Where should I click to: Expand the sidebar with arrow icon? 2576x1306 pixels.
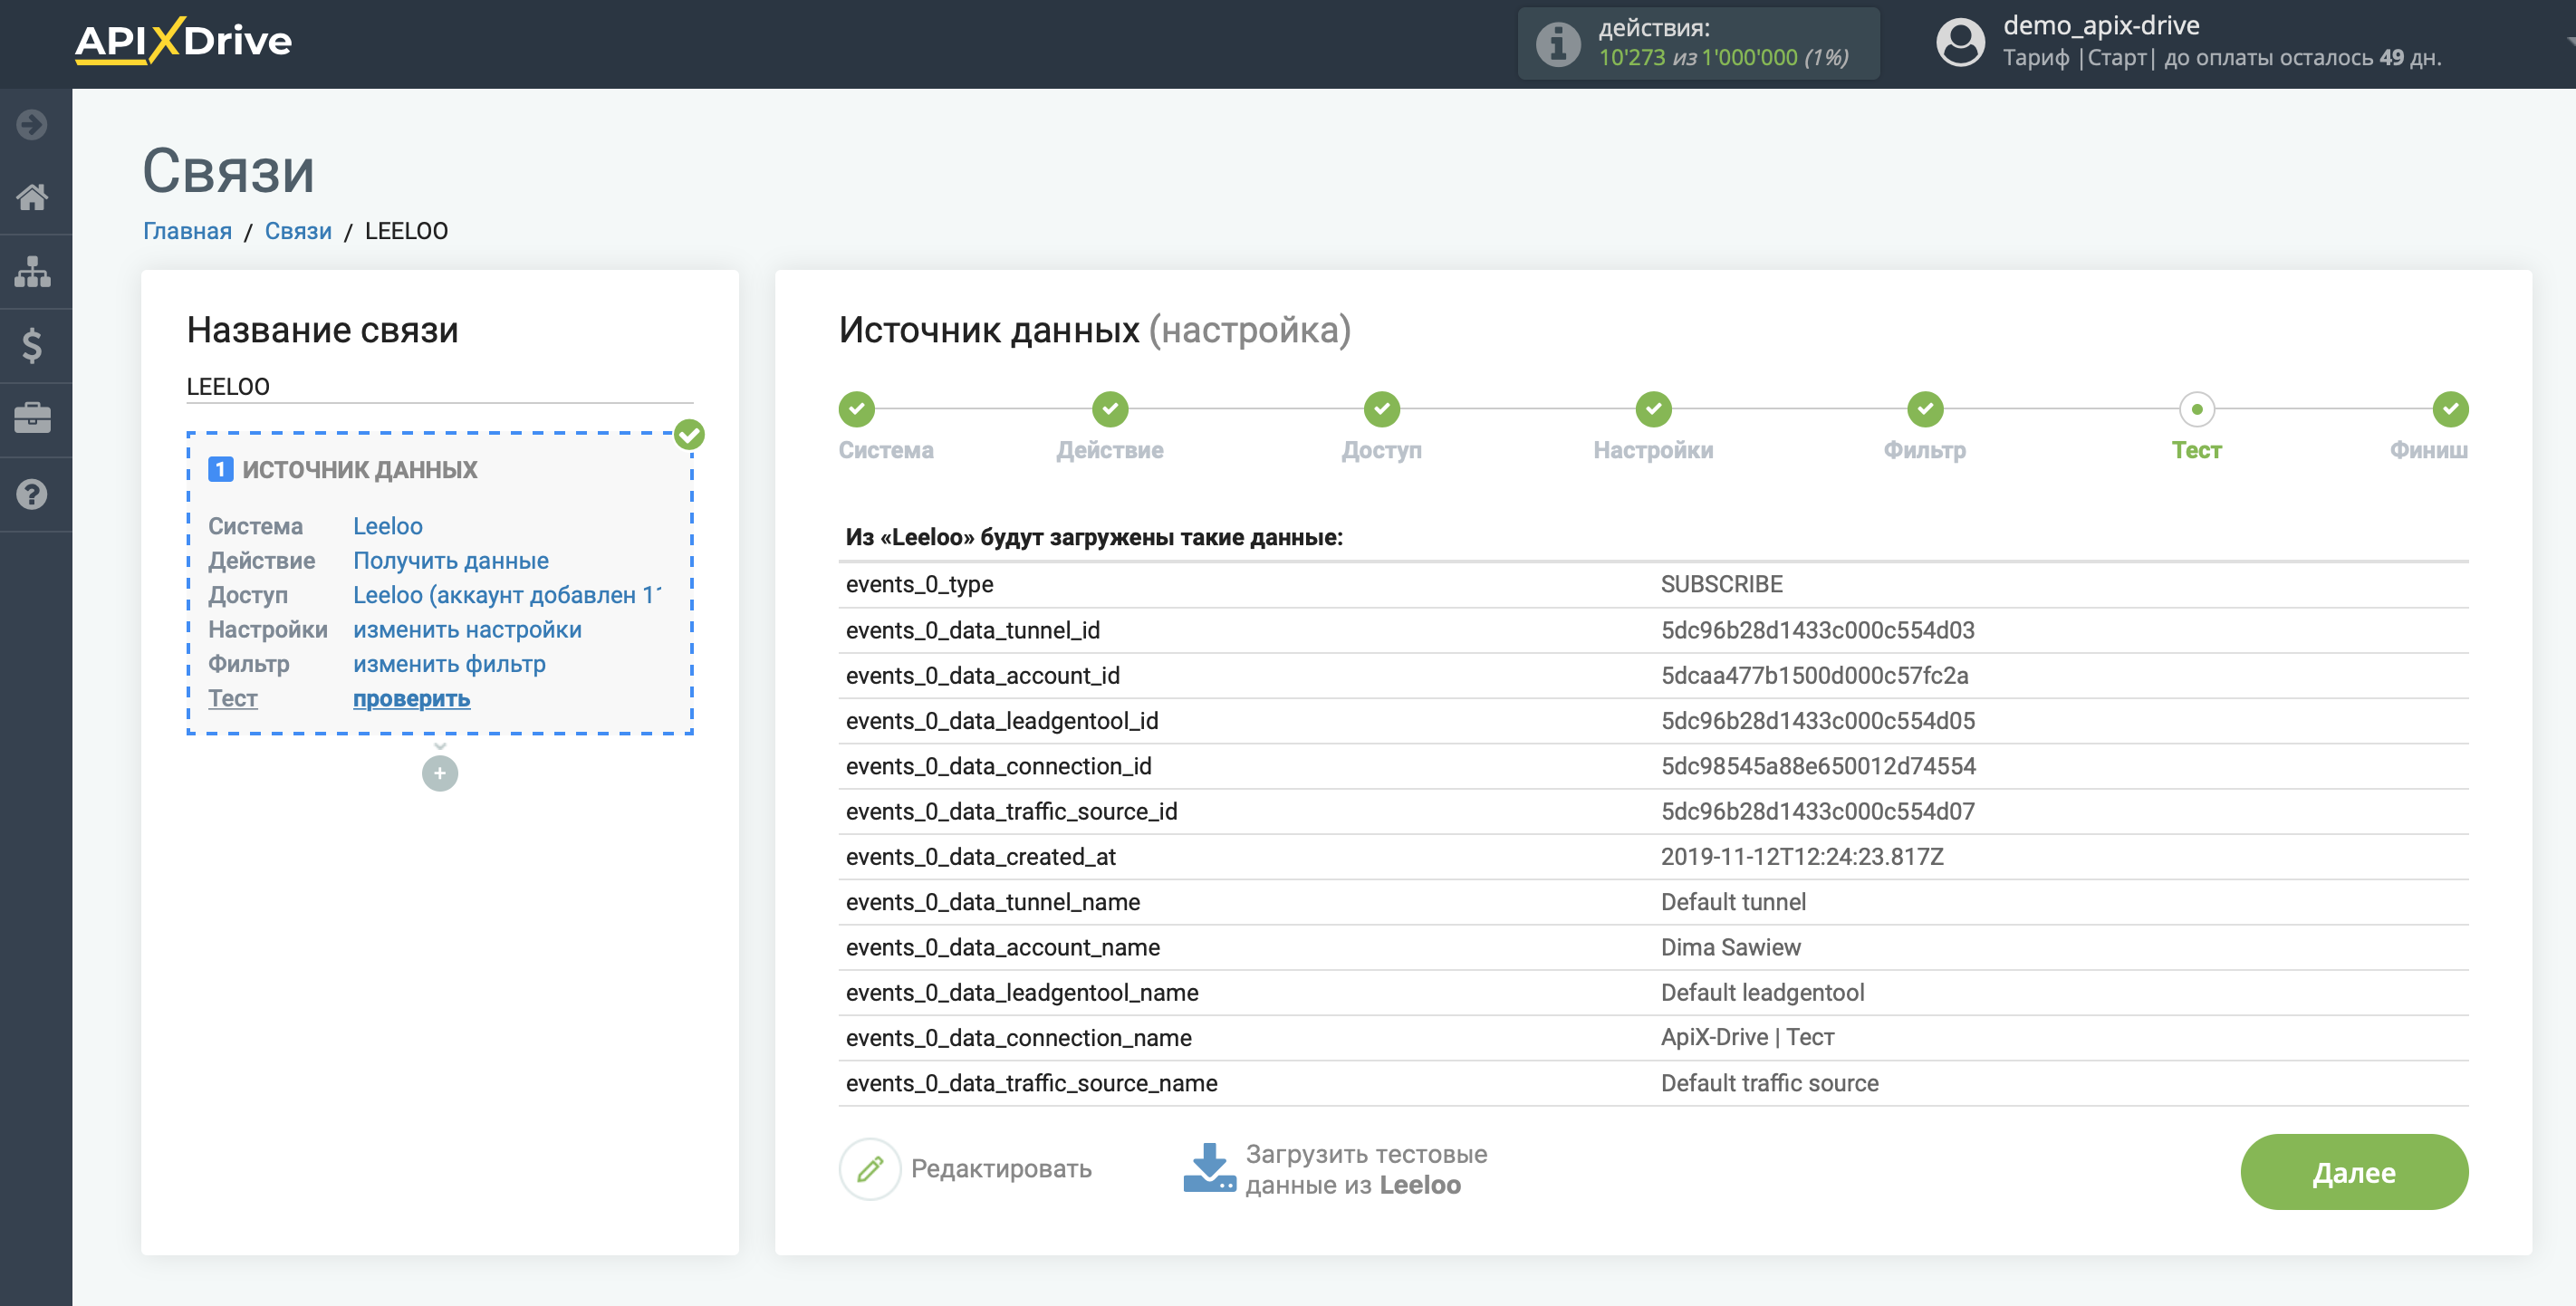pos(32,124)
